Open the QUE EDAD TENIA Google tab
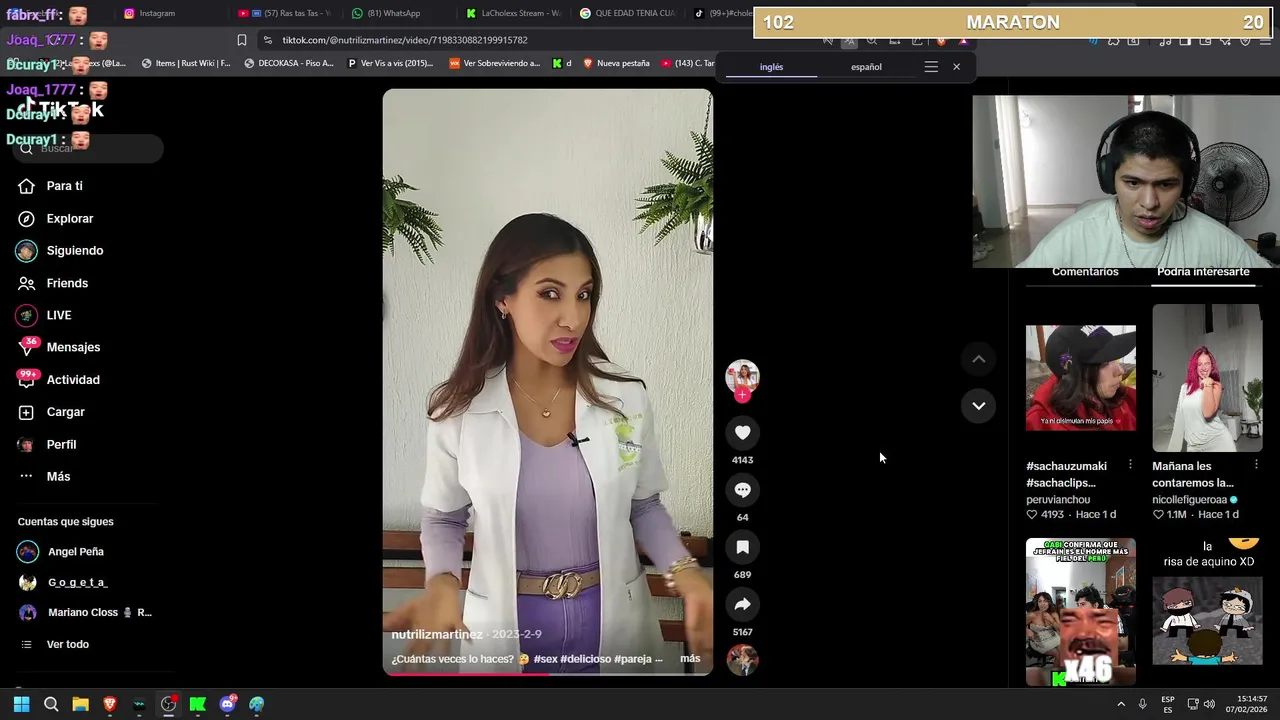The image size is (1280, 720). [x=628, y=13]
